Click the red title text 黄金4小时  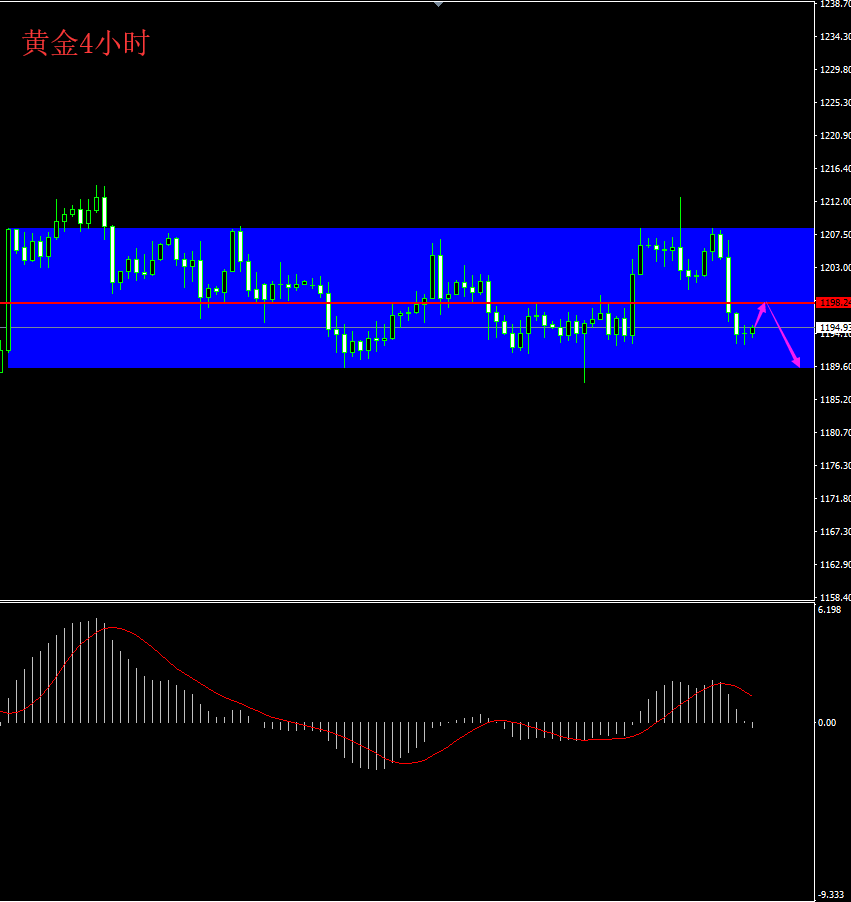click(x=86, y=44)
